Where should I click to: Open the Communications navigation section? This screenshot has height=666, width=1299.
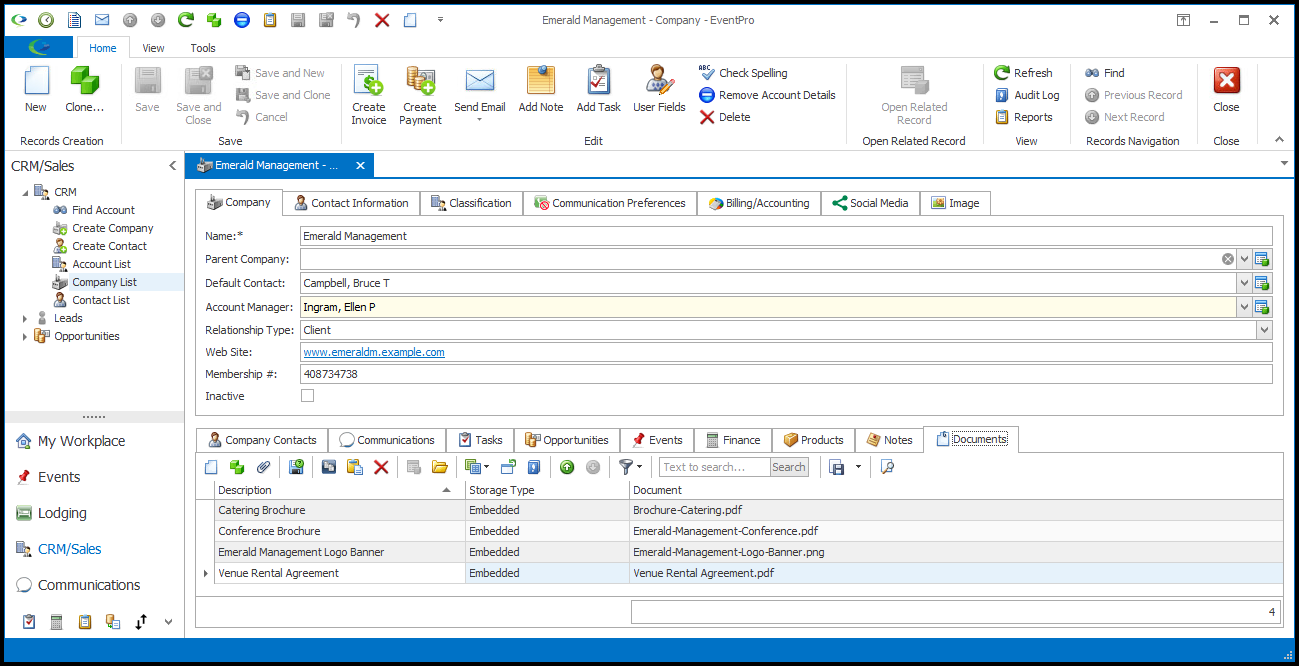pos(89,585)
